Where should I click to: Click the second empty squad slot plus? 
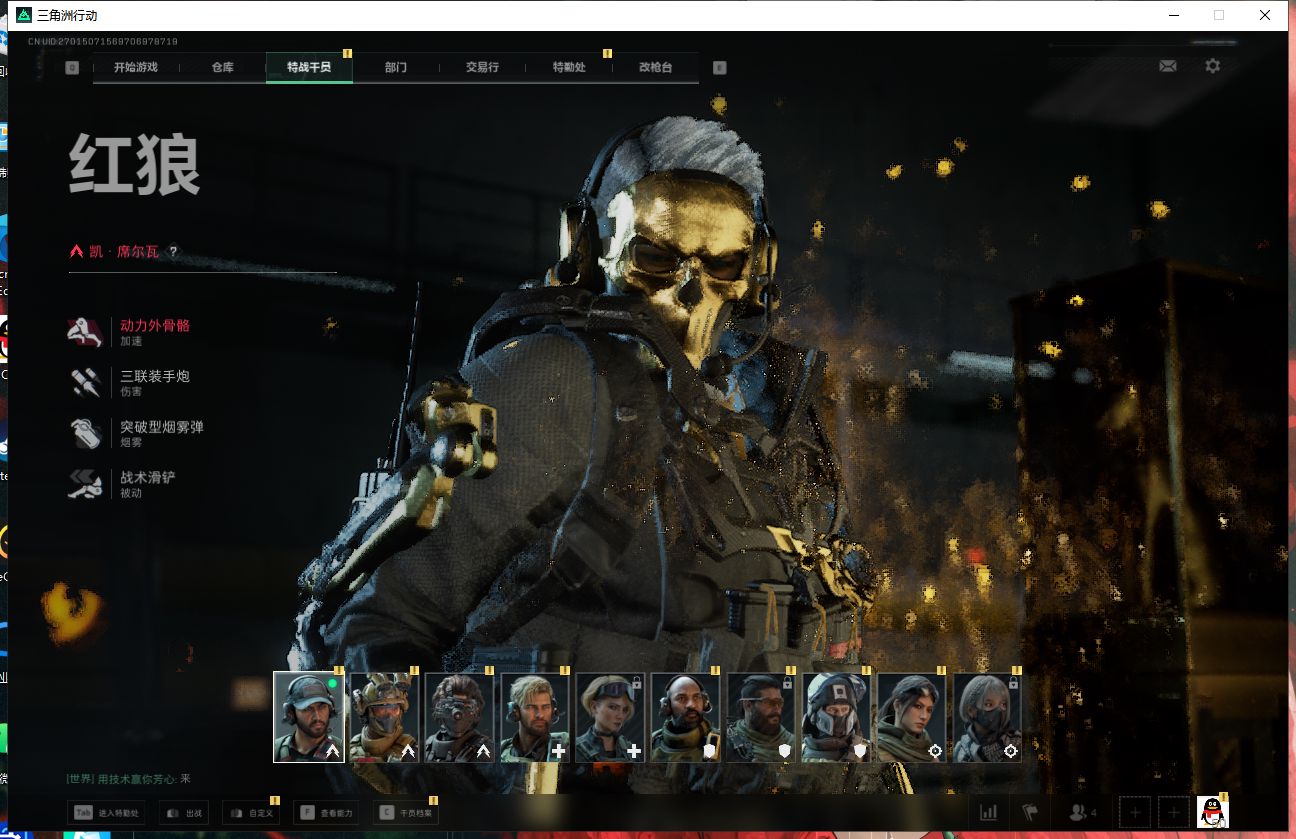pyautogui.click(x=1173, y=813)
